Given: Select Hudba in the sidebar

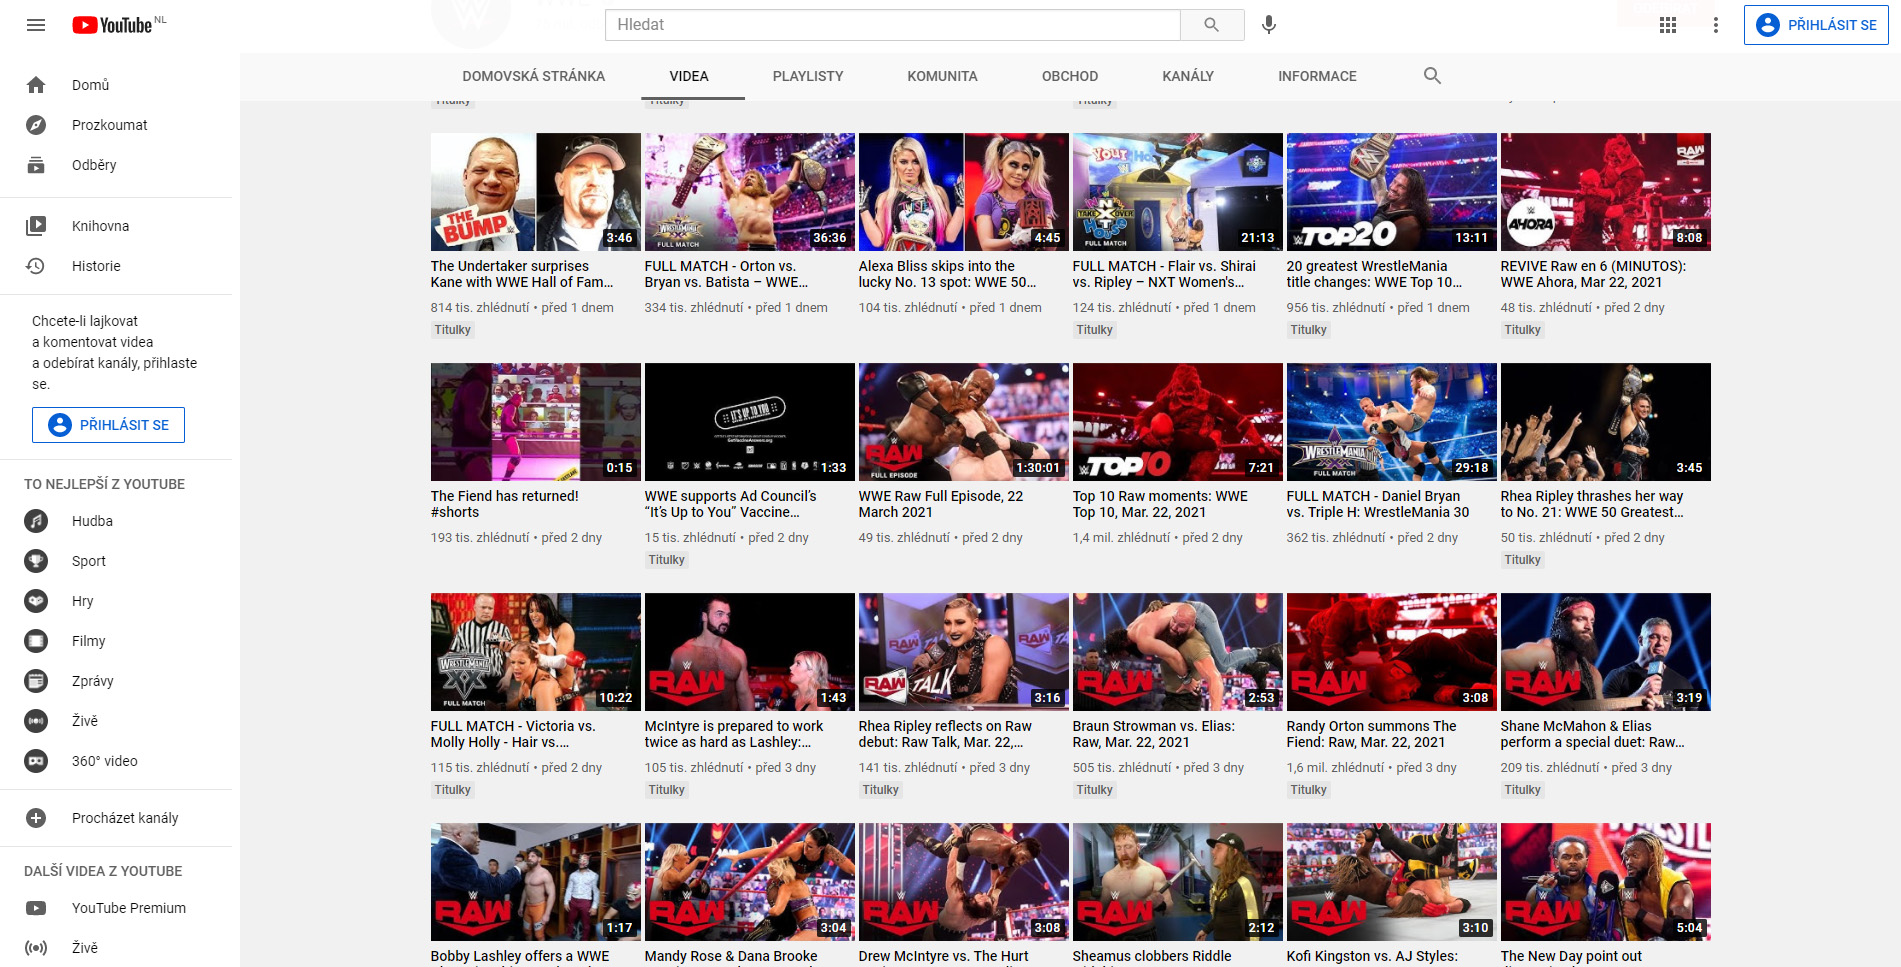Looking at the screenshot, I should (x=92, y=521).
